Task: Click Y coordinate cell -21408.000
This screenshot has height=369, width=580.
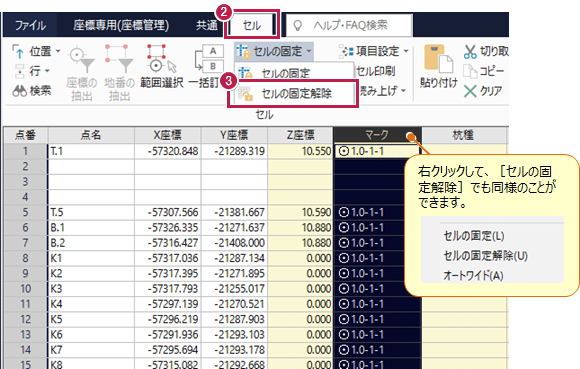Action: coord(234,243)
